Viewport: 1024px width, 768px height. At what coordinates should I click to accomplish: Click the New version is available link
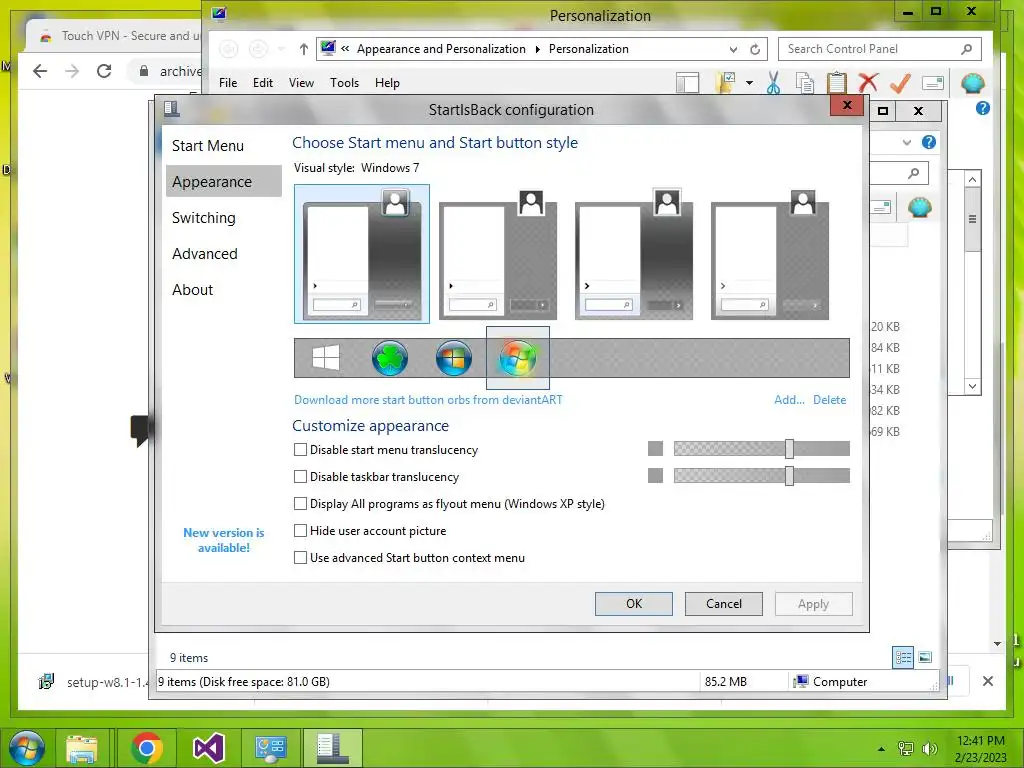pyautogui.click(x=223, y=540)
